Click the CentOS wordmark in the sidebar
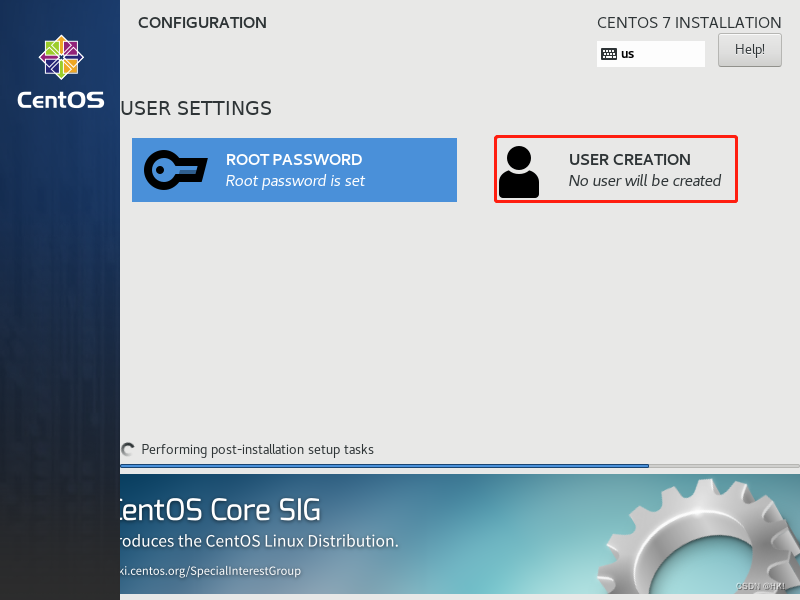The image size is (800, 600). point(61,100)
